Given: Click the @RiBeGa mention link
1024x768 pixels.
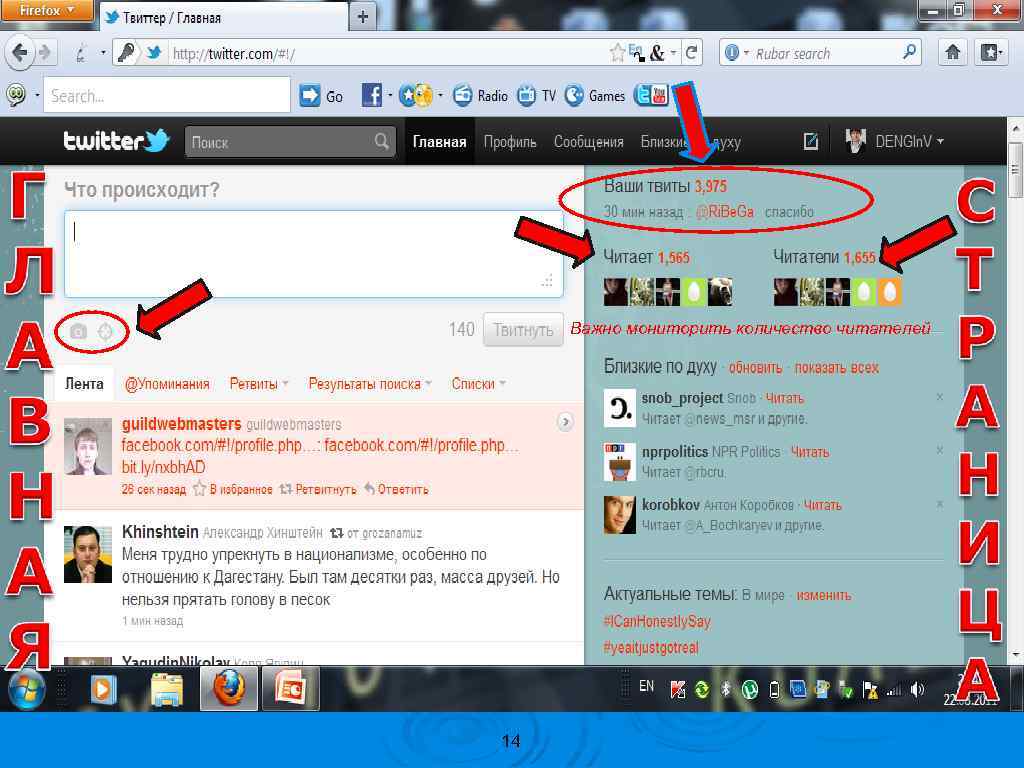Looking at the screenshot, I should click(724, 212).
